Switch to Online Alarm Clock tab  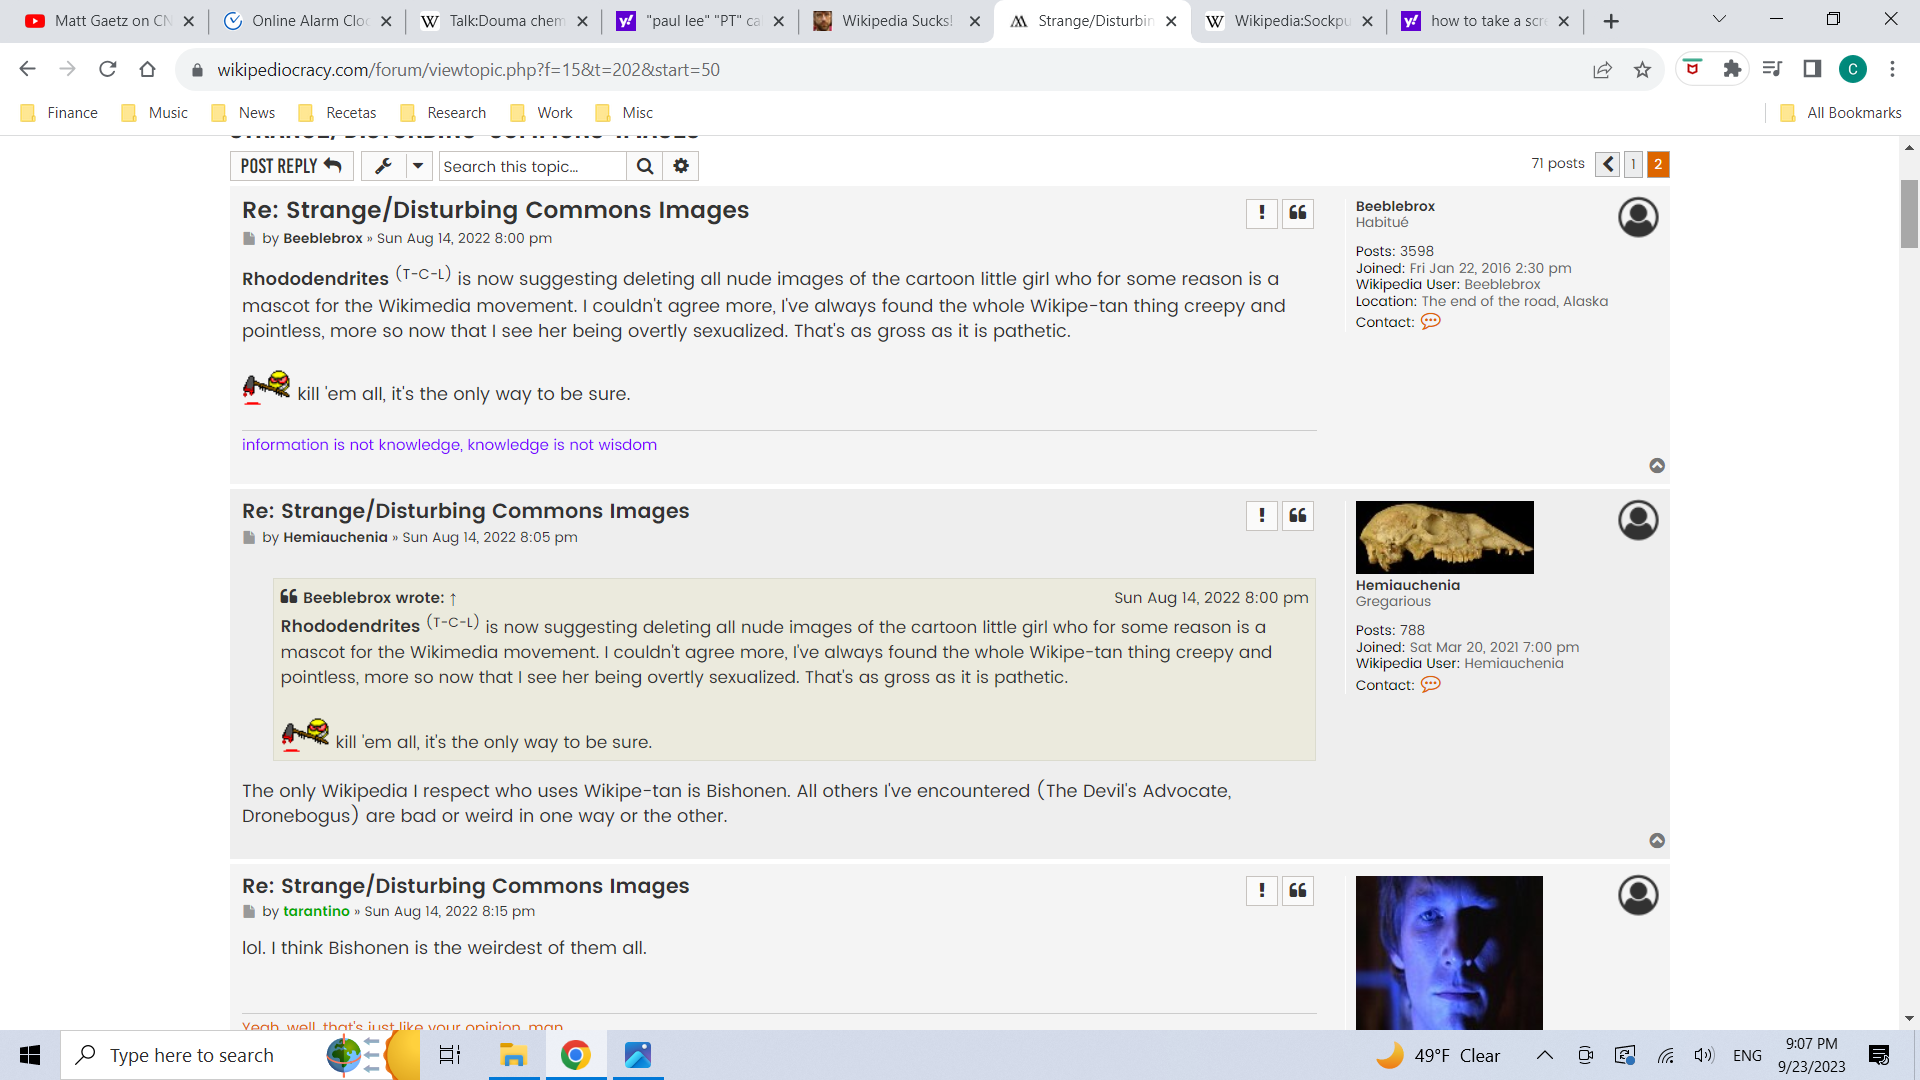click(308, 21)
